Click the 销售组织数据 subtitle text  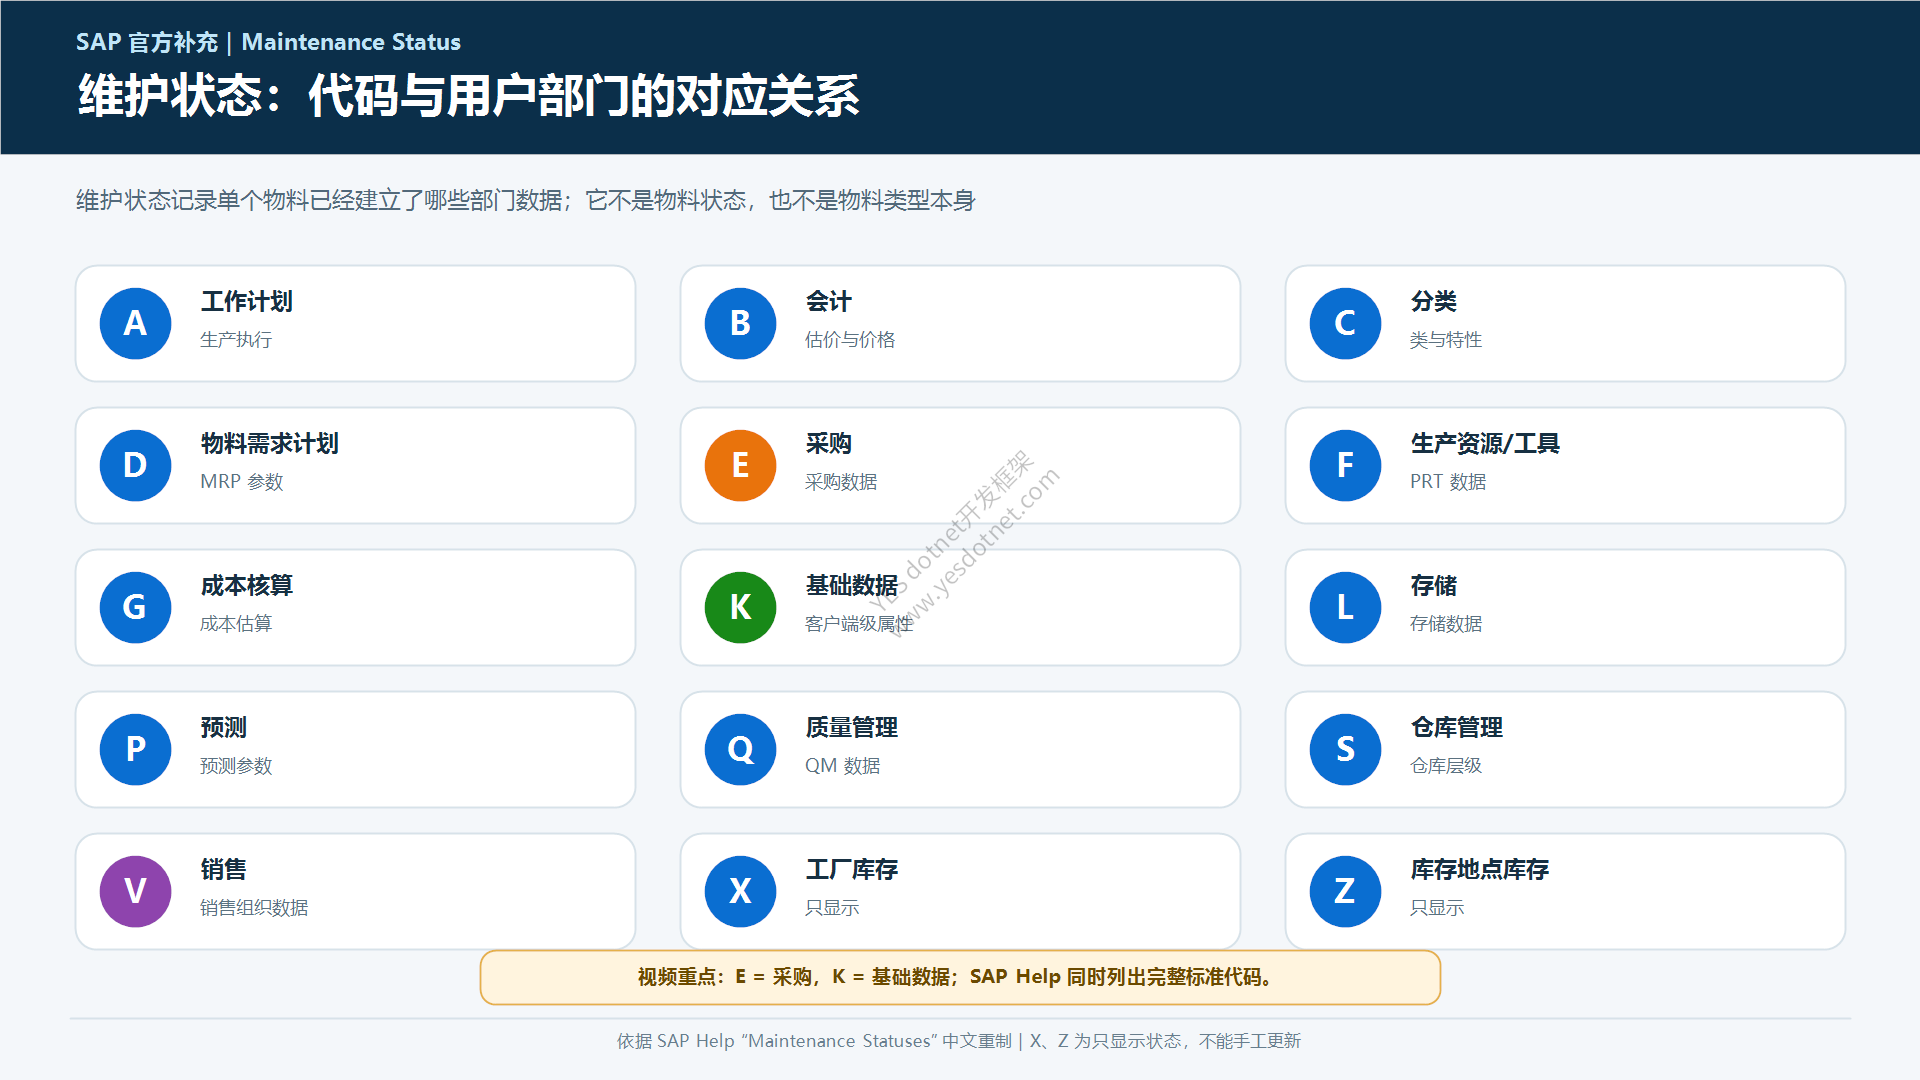pos(254,908)
